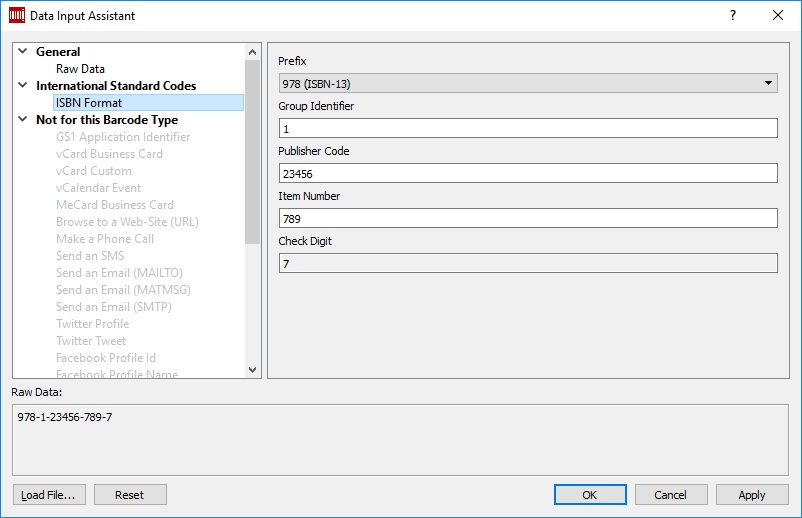Focus the Item Number input field
This screenshot has height=518, width=802.
528,218
